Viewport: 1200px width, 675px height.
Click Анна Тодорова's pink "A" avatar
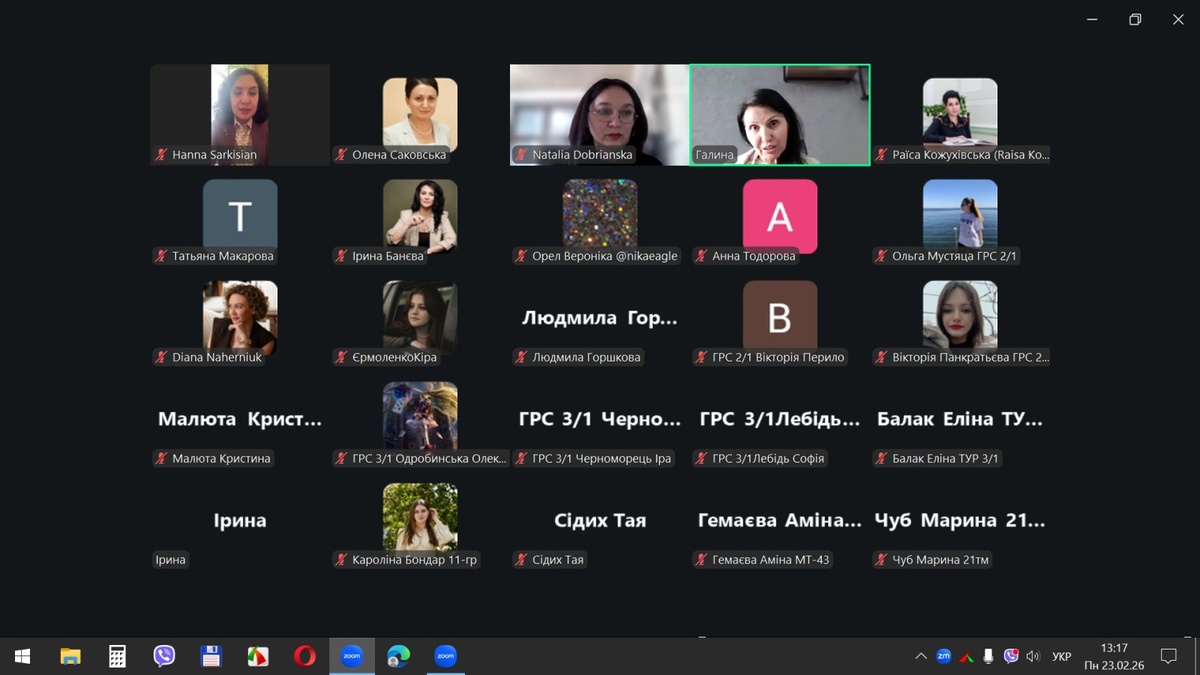tap(779, 216)
